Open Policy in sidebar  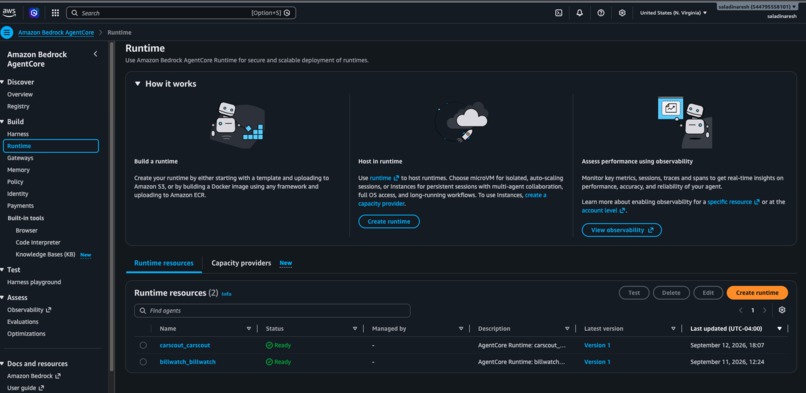tap(15, 182)
